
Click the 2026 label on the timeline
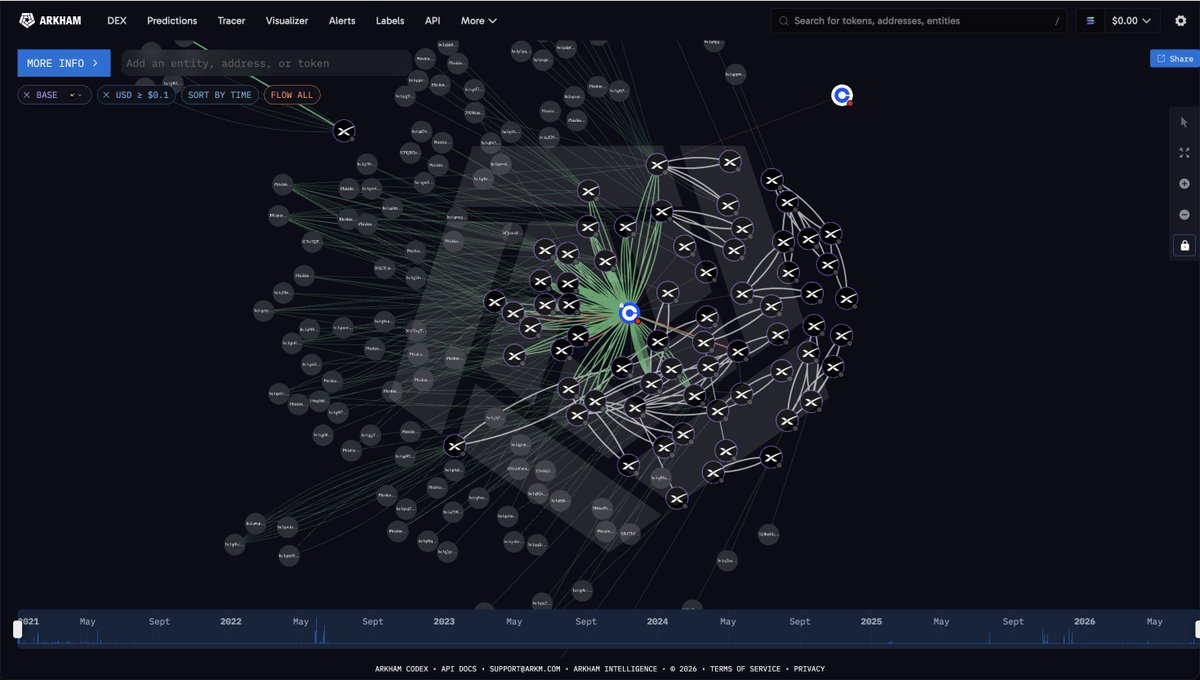coord(1084,621)
